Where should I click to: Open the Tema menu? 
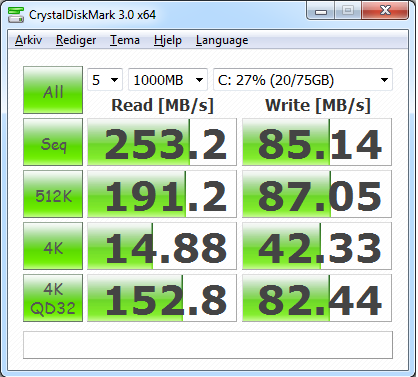pos(125,40)
